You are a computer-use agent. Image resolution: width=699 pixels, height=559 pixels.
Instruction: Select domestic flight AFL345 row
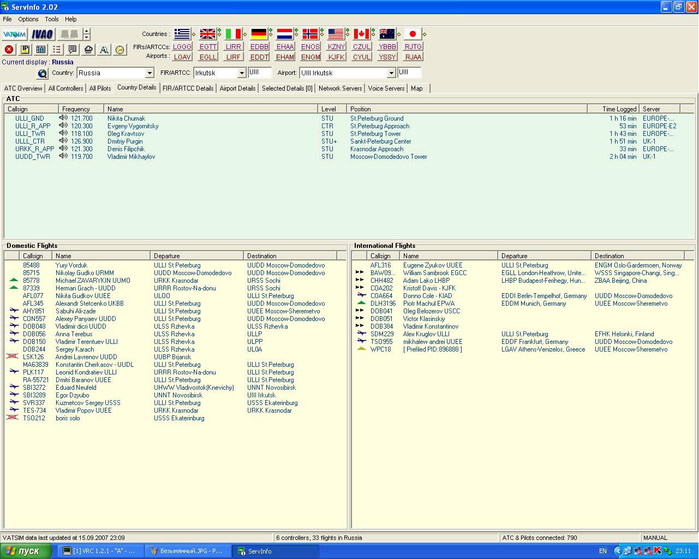point(175,304)
